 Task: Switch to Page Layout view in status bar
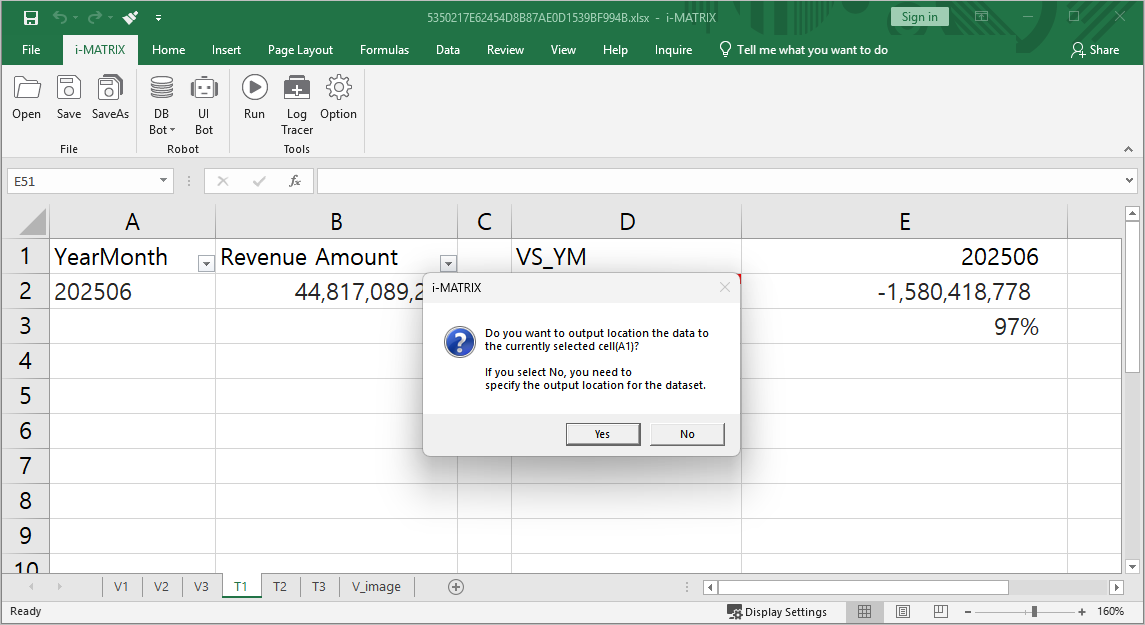pos(903,611)
